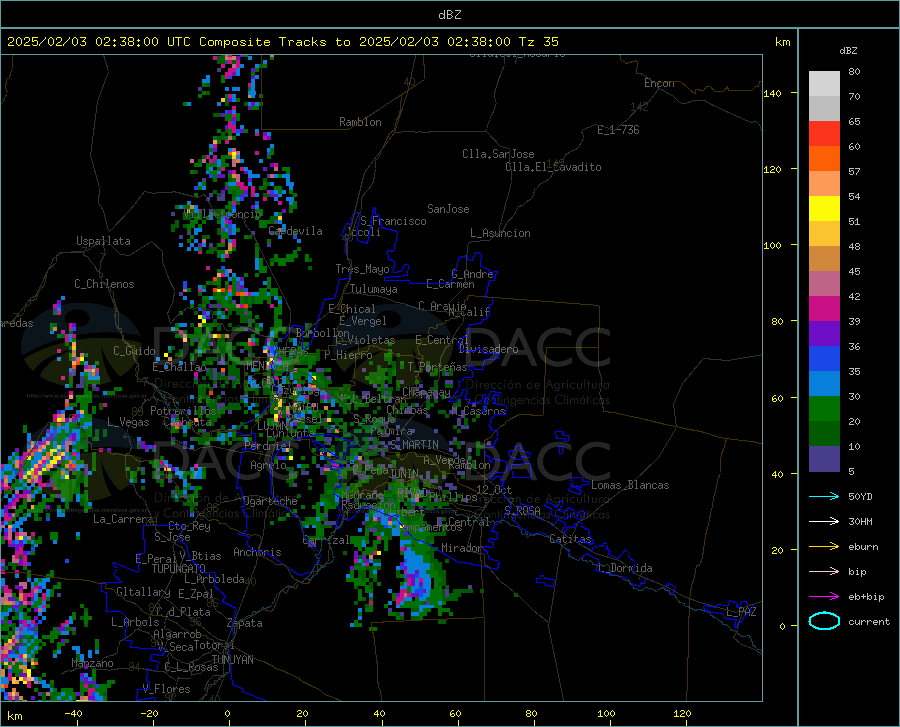This screenshot has width=900, height=727.
Task: Click the TUPUNGATO label
Action: 179,569
